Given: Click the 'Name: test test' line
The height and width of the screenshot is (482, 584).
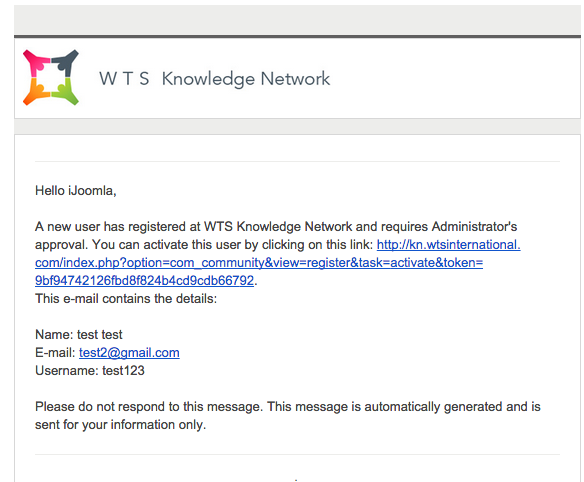Looking at the screenshot, I should point(79,334).
